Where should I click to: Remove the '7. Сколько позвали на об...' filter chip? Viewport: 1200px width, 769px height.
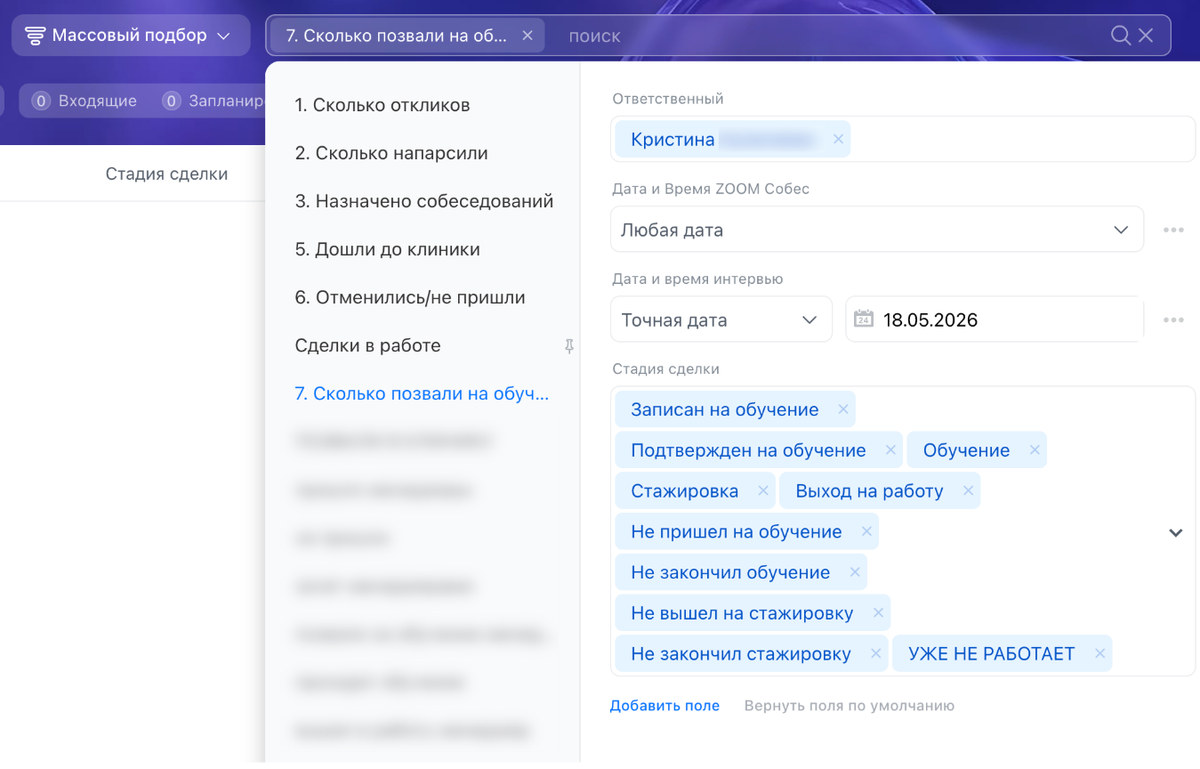pos(527,35)
